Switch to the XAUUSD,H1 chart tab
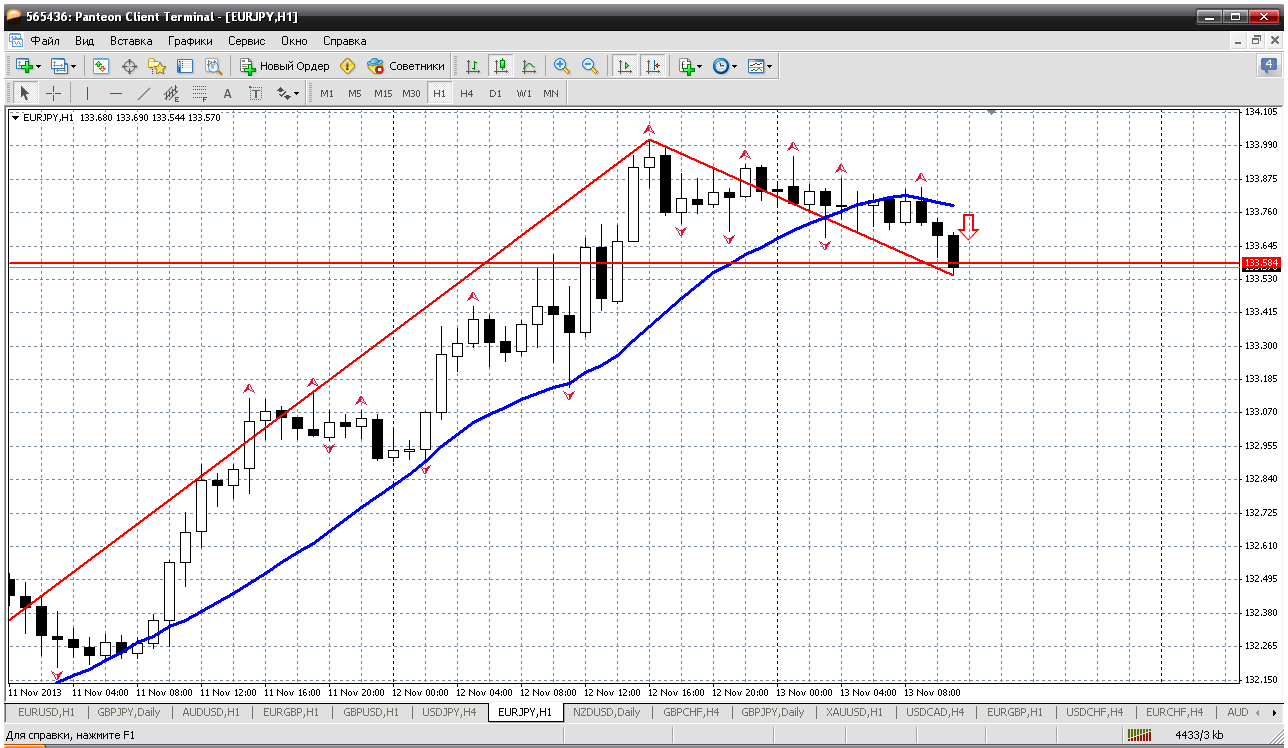Viewport: 1288px width, 748px height. tap(853, 712)
